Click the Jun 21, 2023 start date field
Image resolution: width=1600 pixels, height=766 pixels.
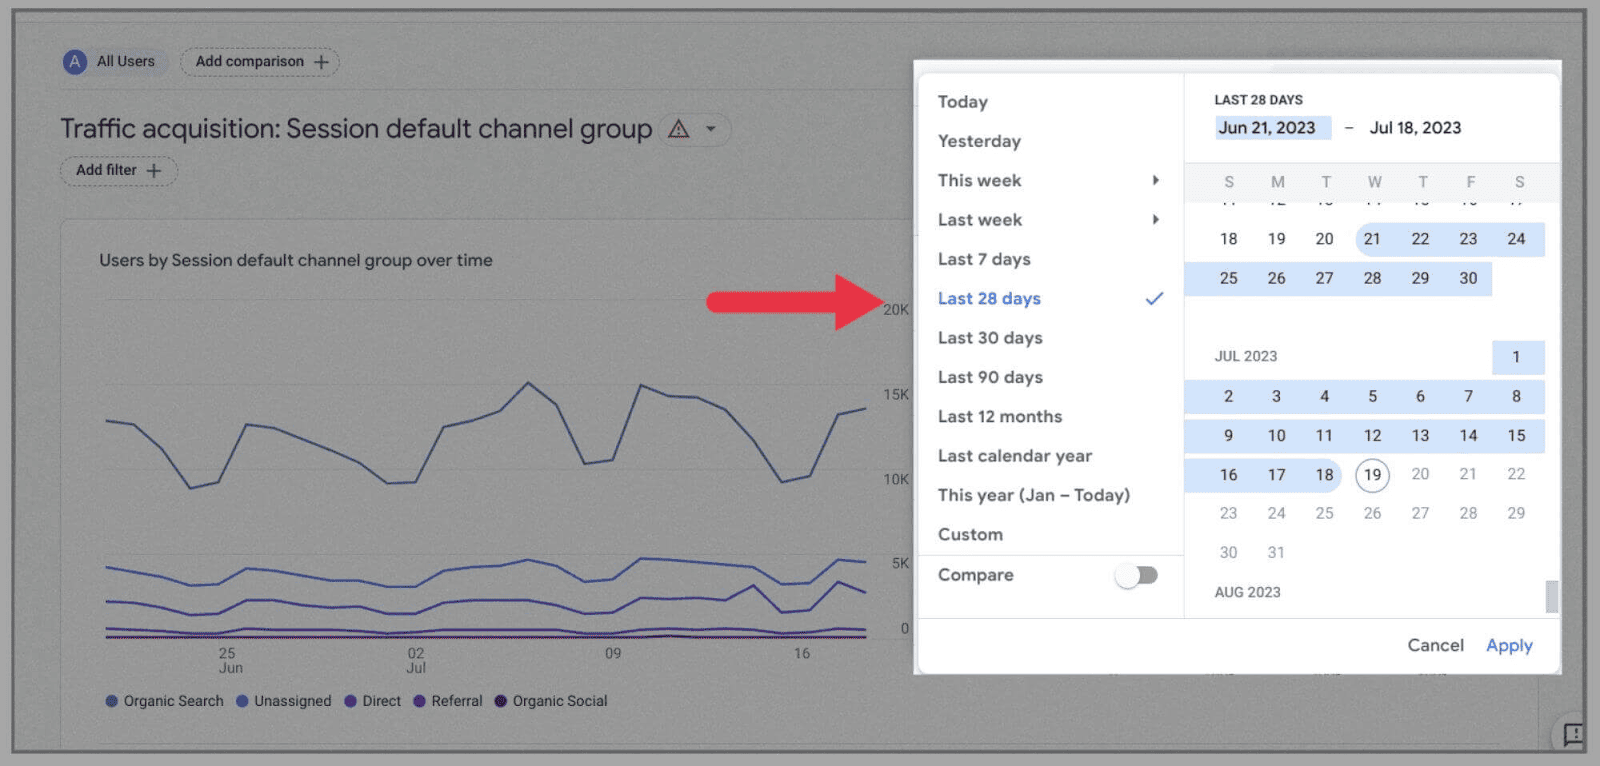pos(1267,128)
